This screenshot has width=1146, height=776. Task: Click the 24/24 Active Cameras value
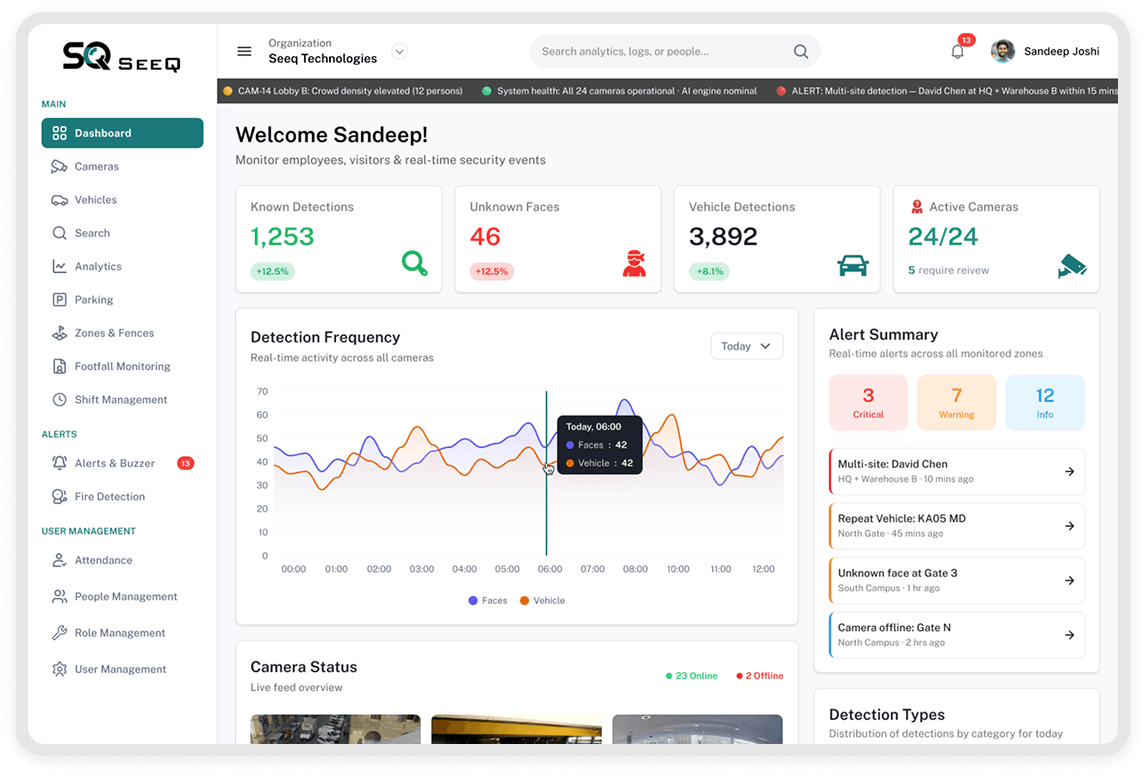(943, 237)
